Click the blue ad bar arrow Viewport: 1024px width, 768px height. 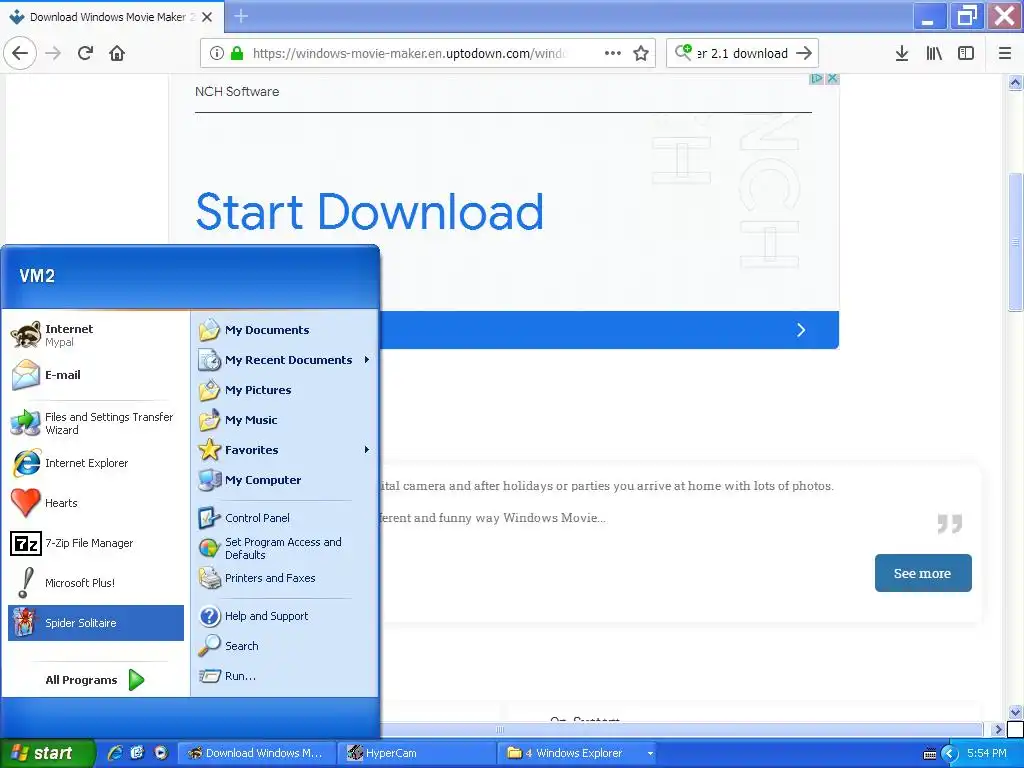(x=801, y=330)
